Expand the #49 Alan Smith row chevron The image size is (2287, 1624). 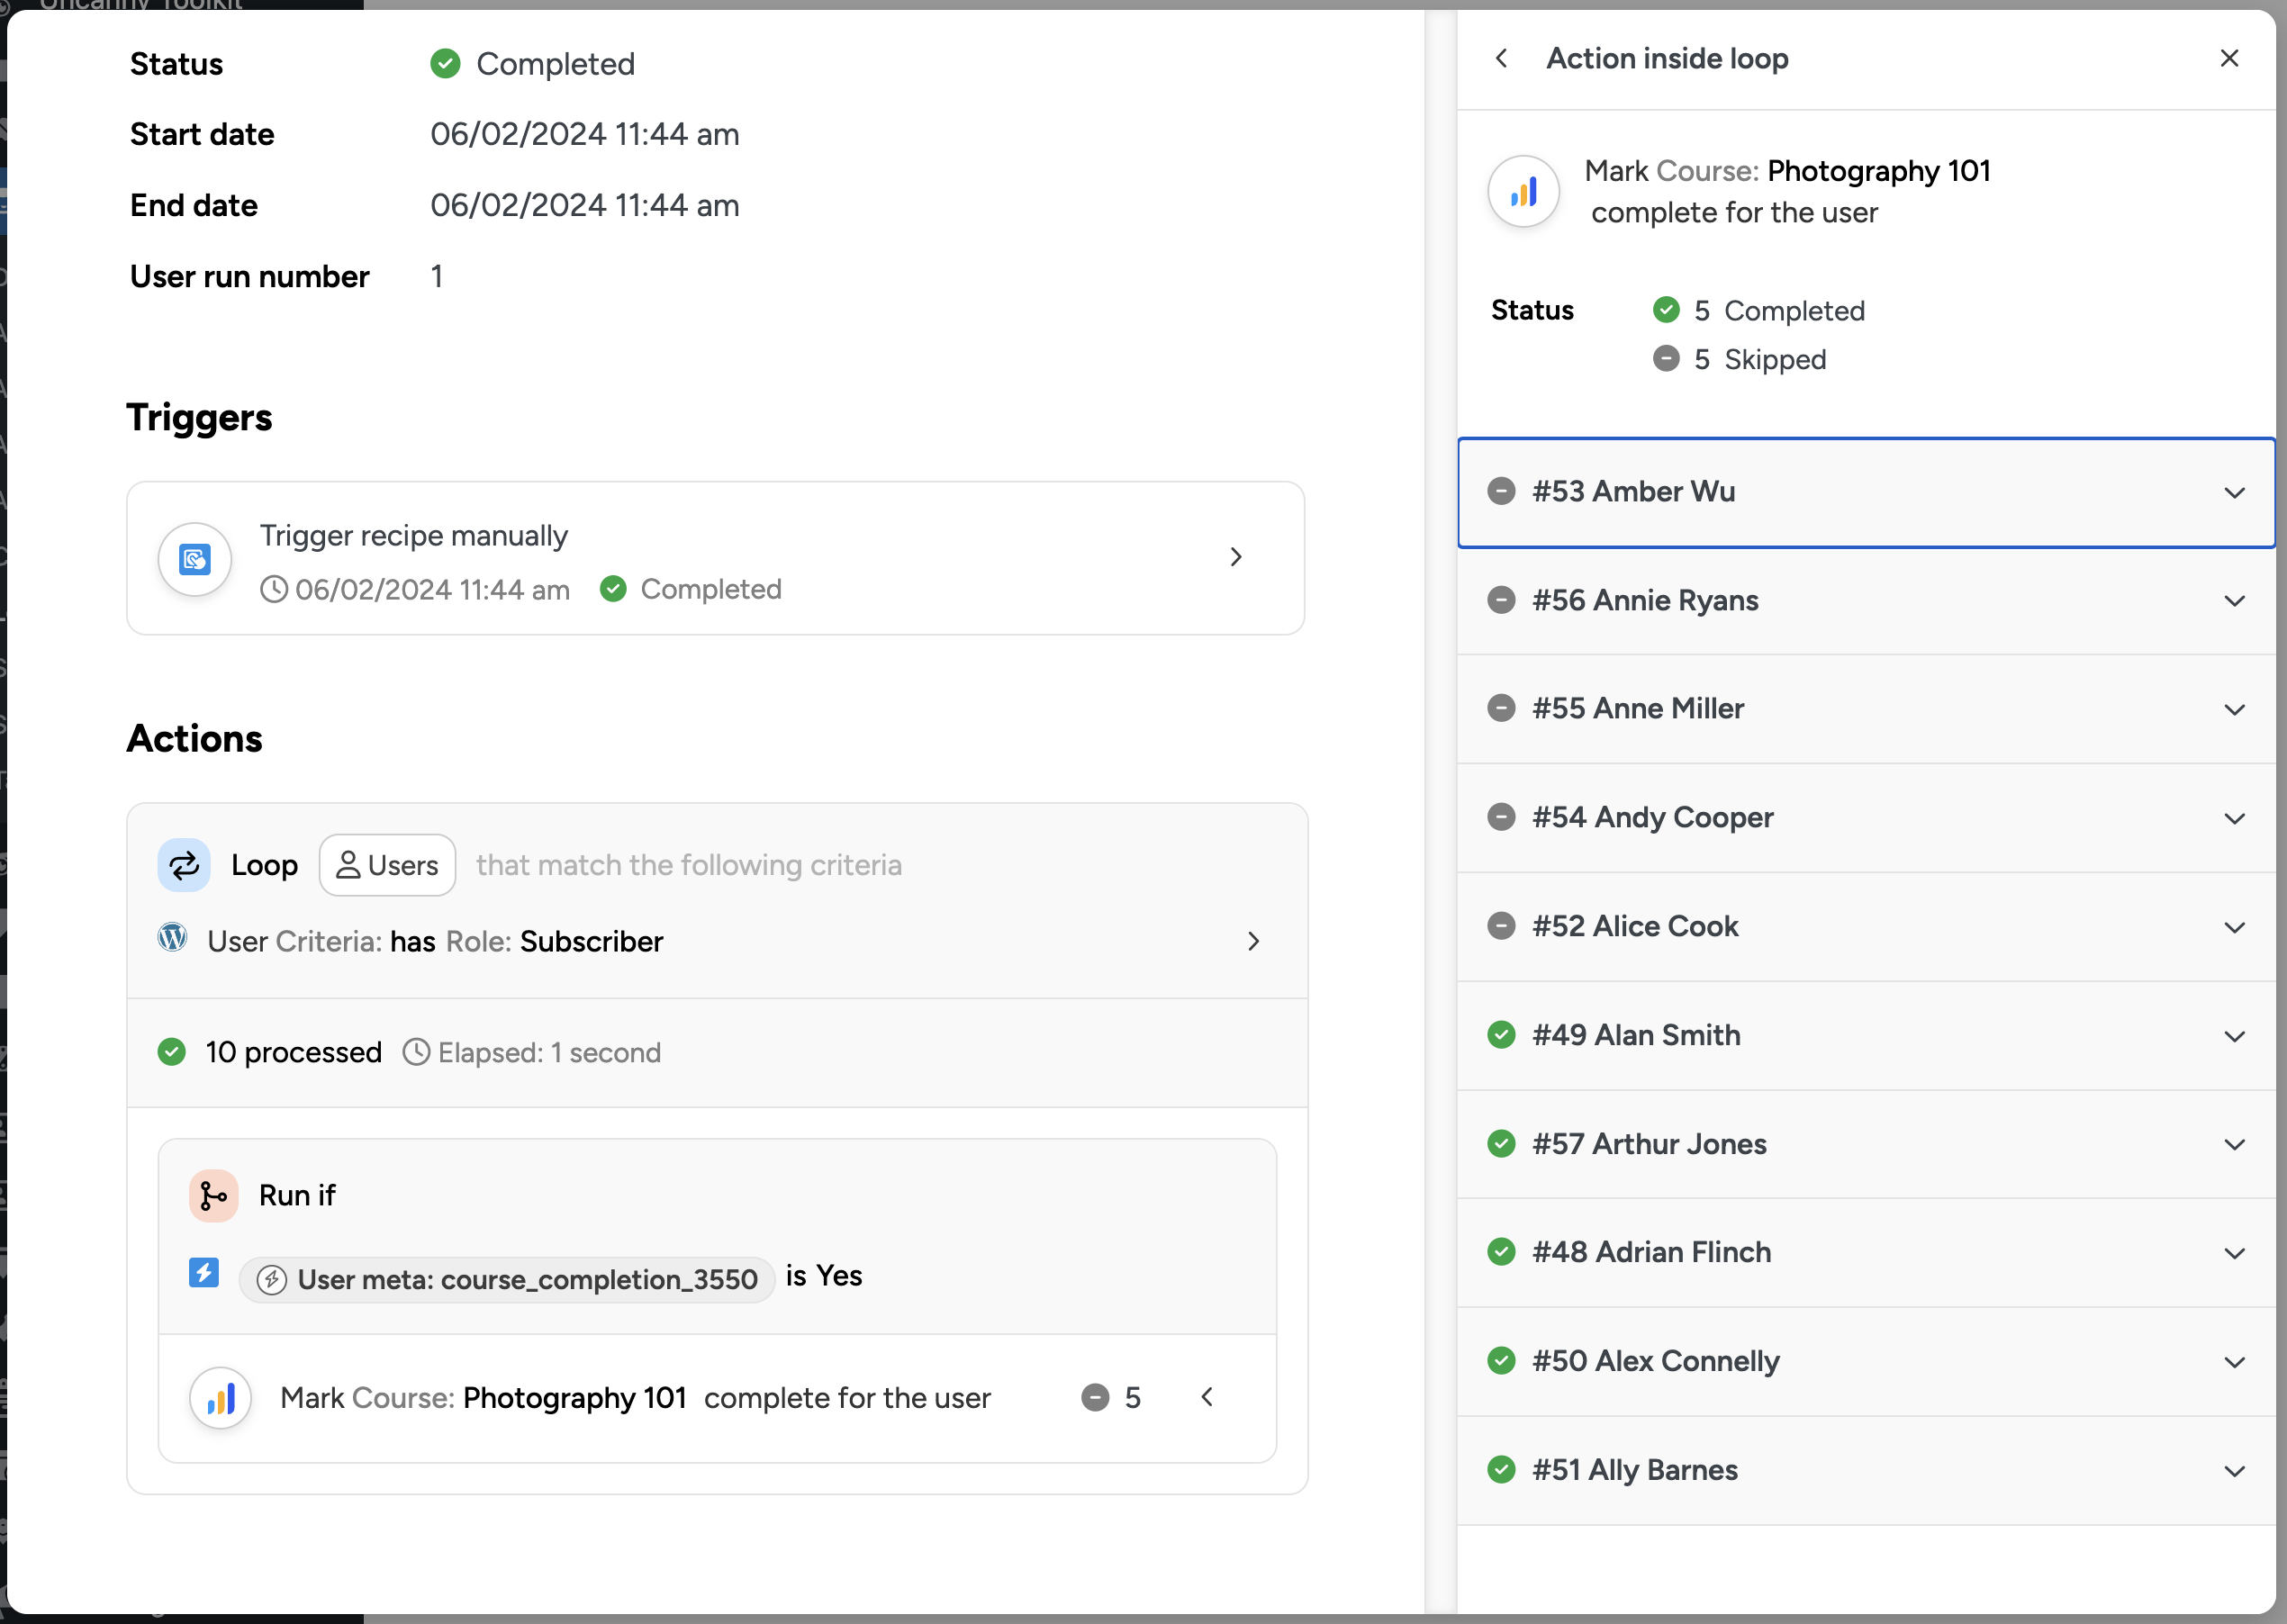tap(2234, 1036)
